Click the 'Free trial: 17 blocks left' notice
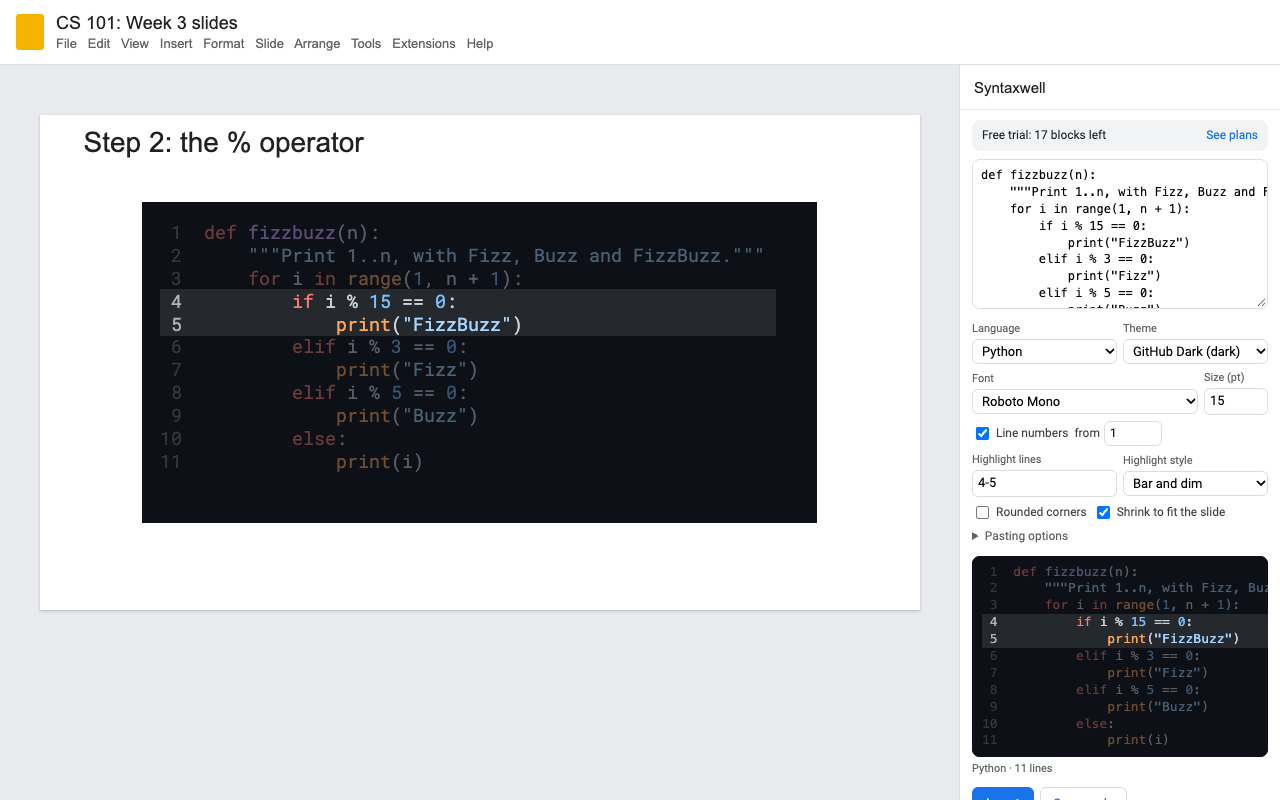The image size is (1280, 800). pyautogui.click(x=1044, y=135)
